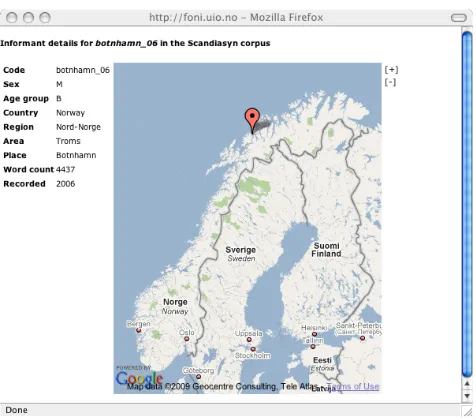Click the Eesti Estonia map label
This screenshot has width=476, height=420.
(x=322, y=364)
